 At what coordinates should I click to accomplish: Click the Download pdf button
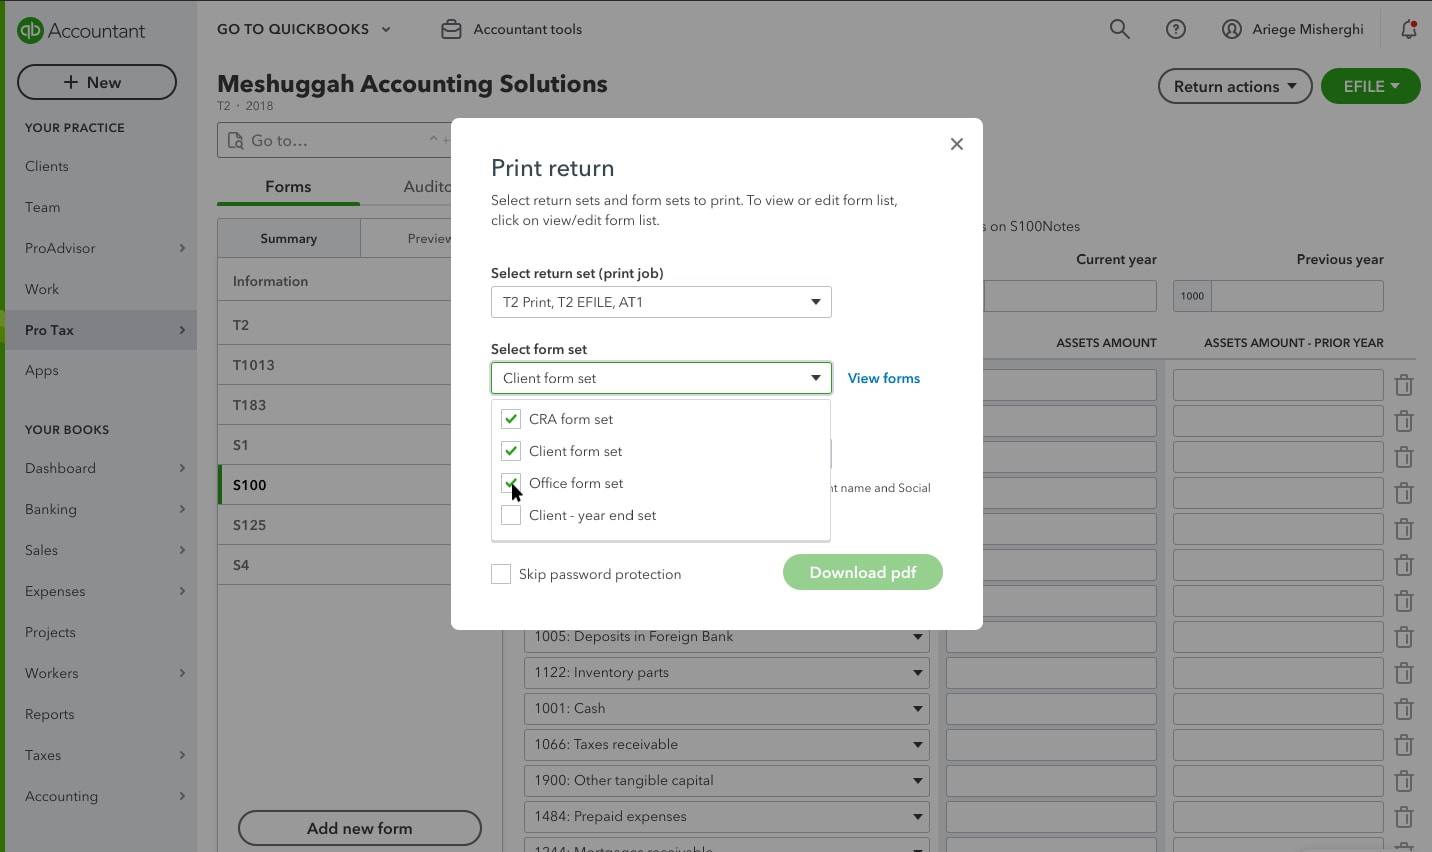(863, 572)
